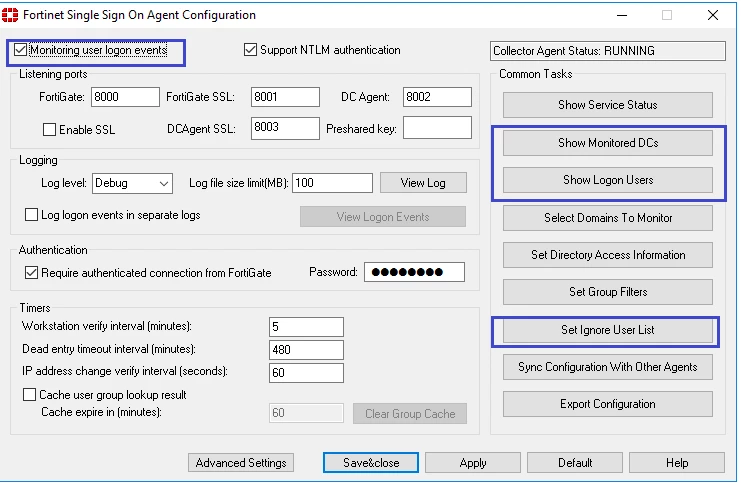The height and width of the screenshot is (483, 741).
Task: Click Dead entry timeout interval field
Action: (x=306, y=350)
